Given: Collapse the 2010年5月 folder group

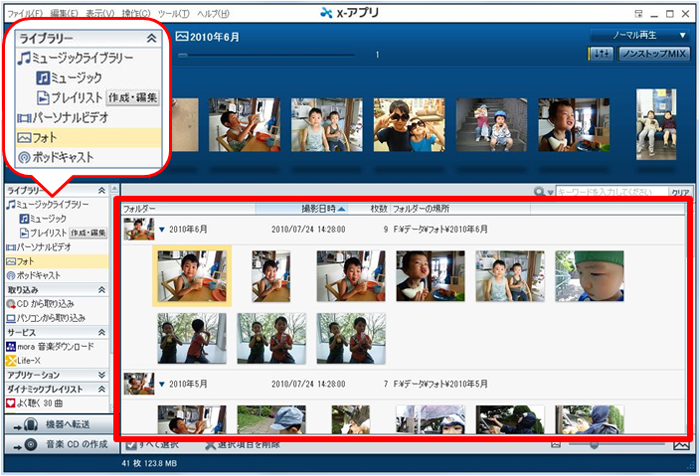Looking at the screenshot, I should click(162, 383).
